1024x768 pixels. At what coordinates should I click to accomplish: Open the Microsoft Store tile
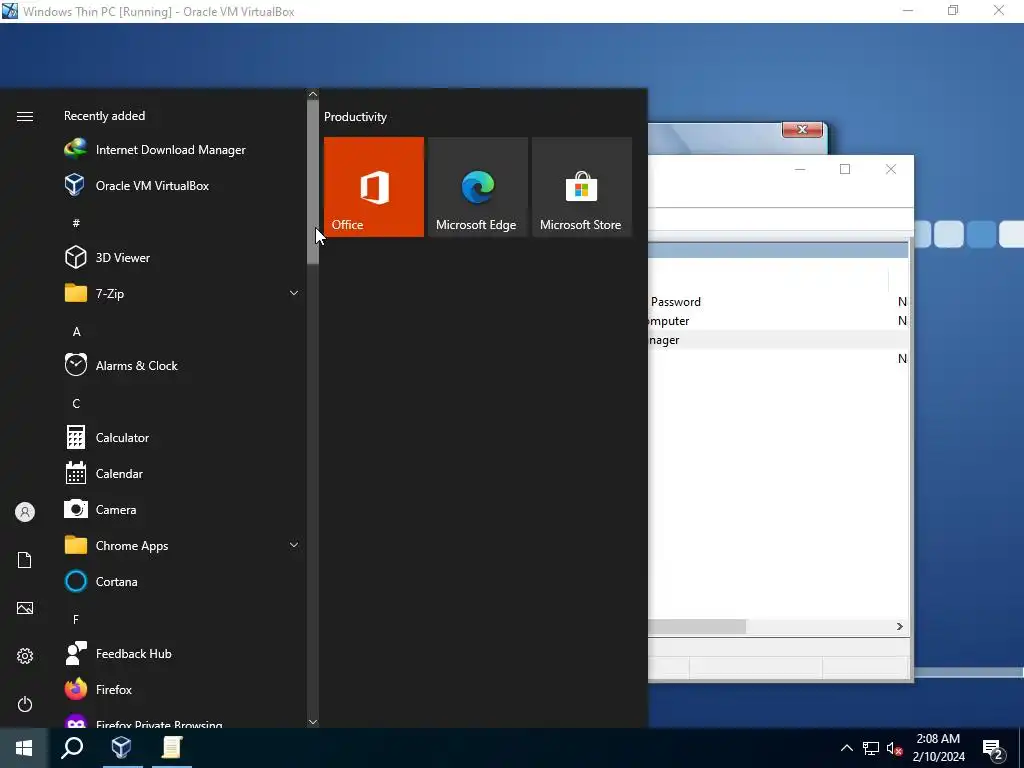click(582, 187)
